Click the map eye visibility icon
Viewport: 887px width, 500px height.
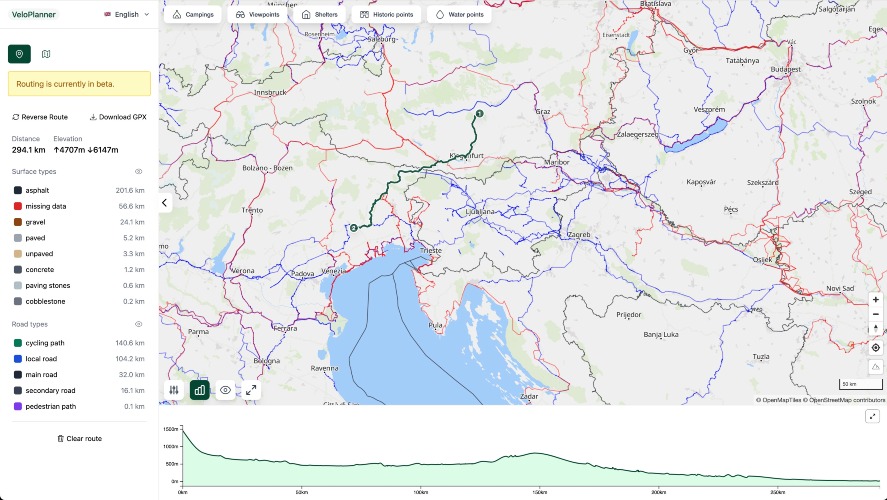225,390
